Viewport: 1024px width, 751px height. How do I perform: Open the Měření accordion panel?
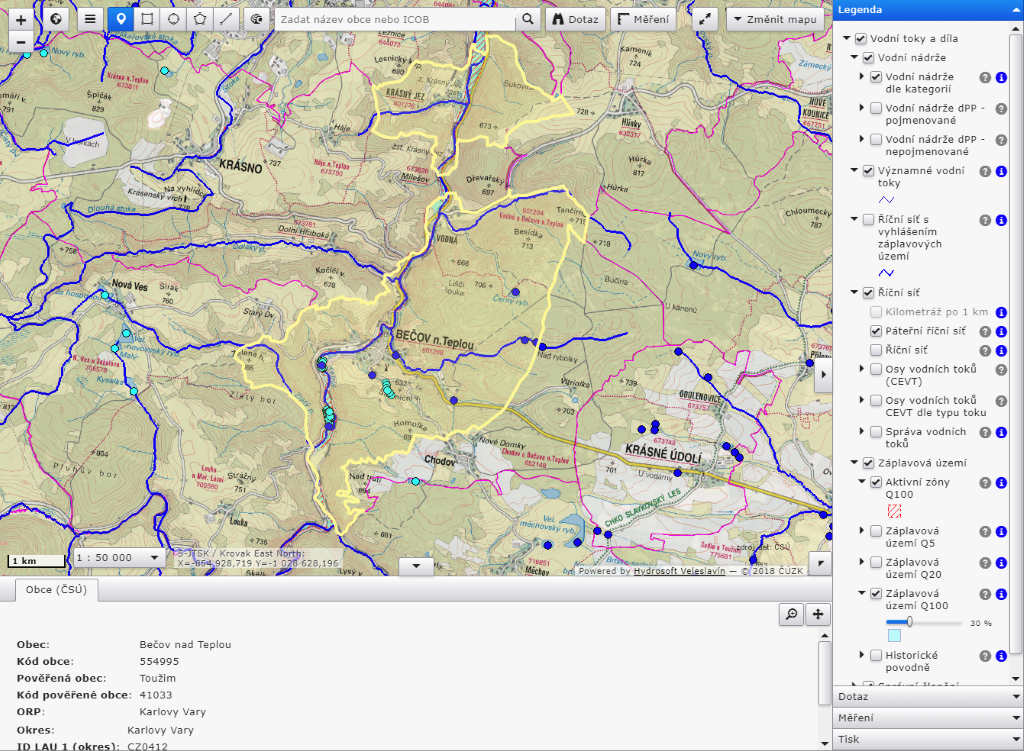point(928,718)
